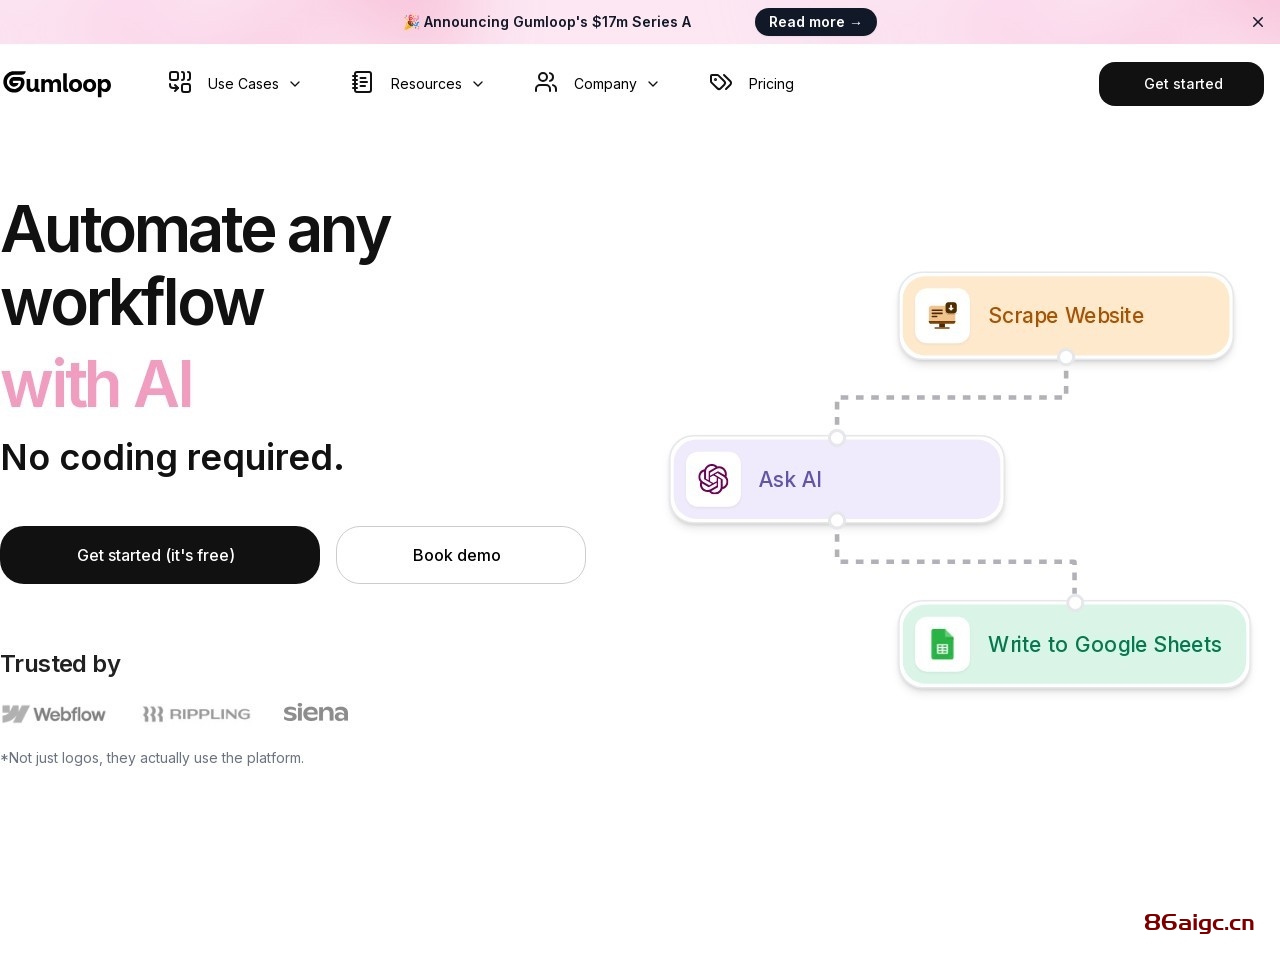The image size is (1280, 960).
Task: Dismiss the announcement banner with X
Action: 1258,22
